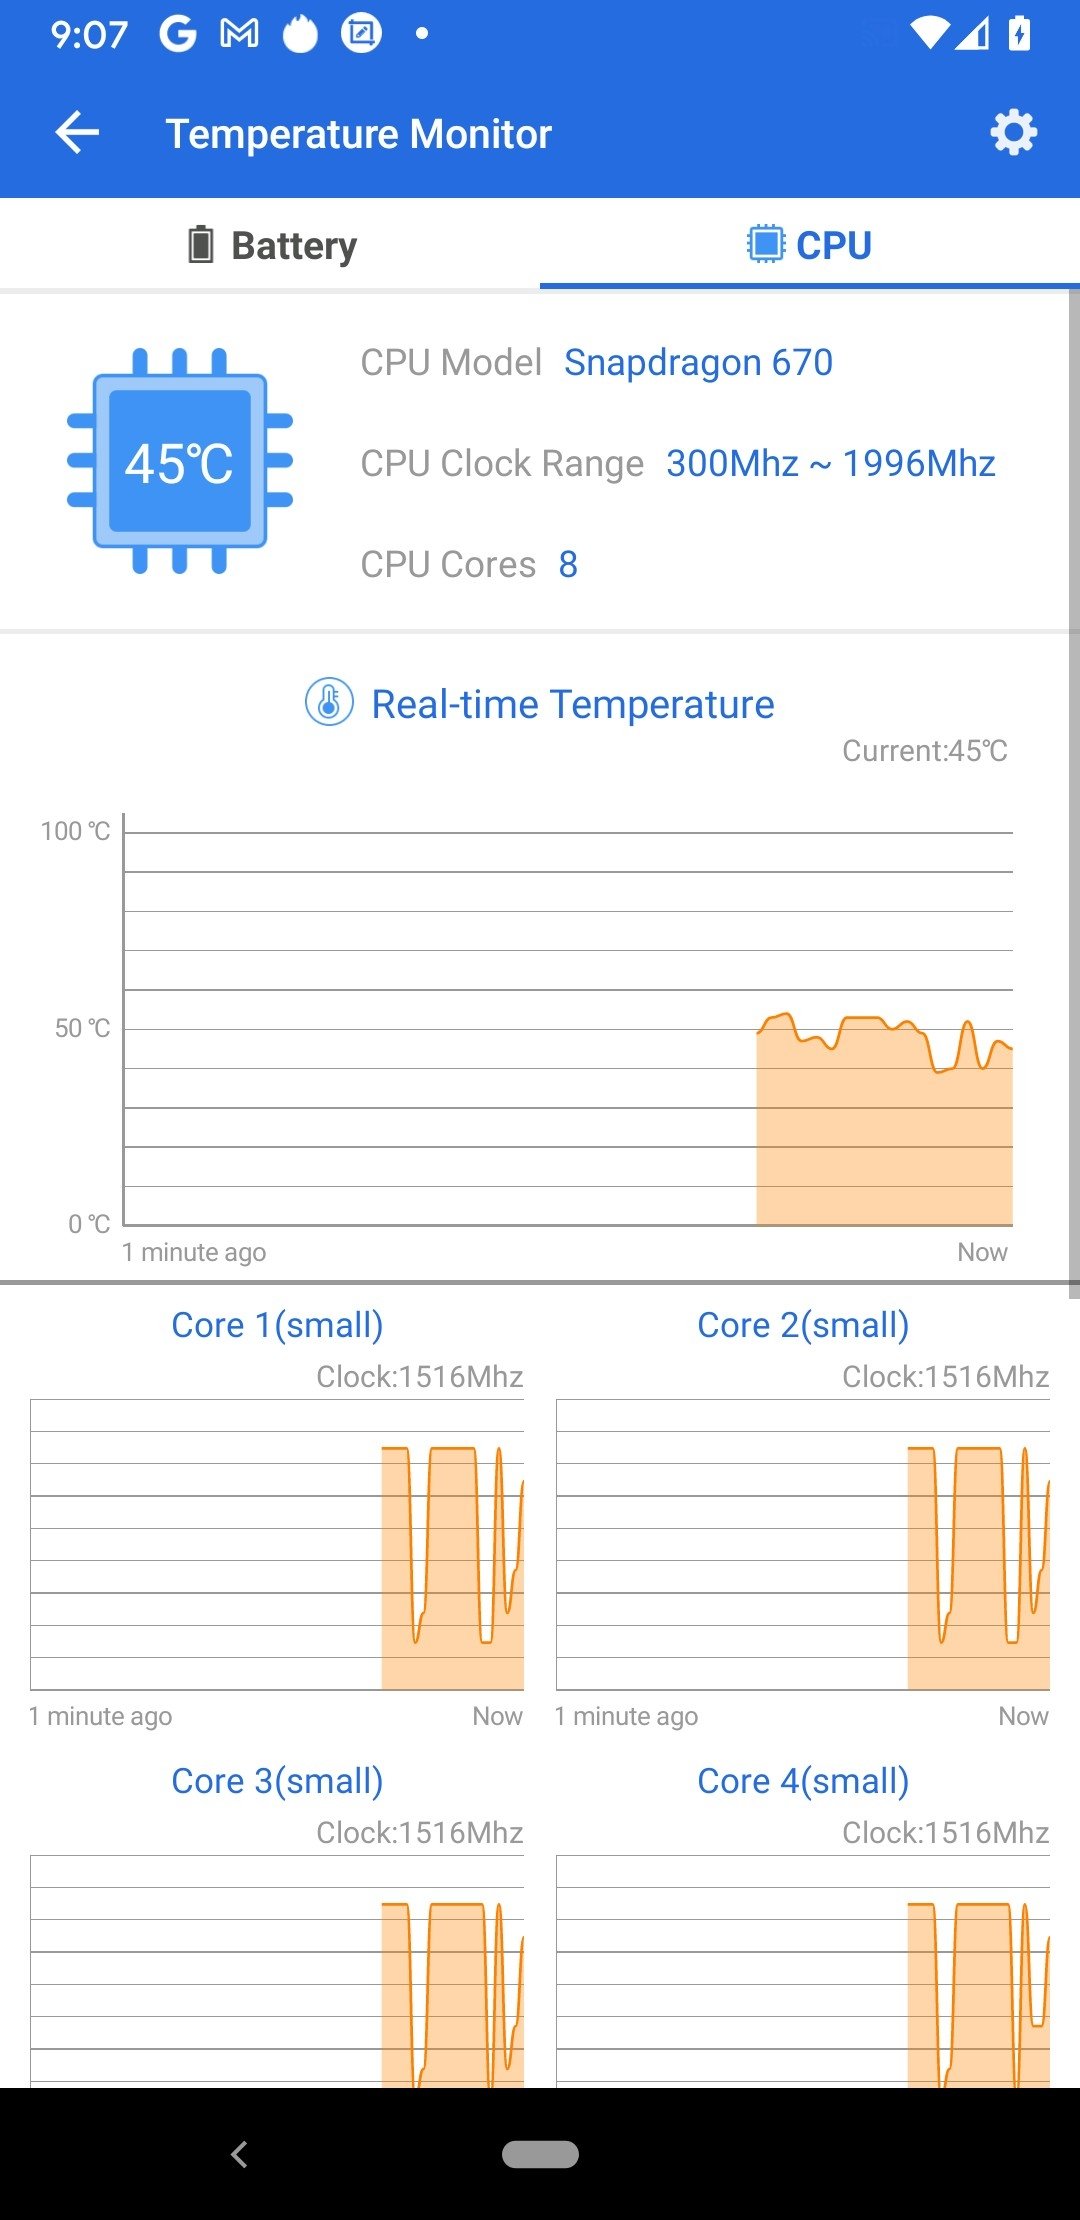The height and width of the screenshot is (2220, 1080).
Task: Tap the Snapdragon 670 model value
Action: 698,362
